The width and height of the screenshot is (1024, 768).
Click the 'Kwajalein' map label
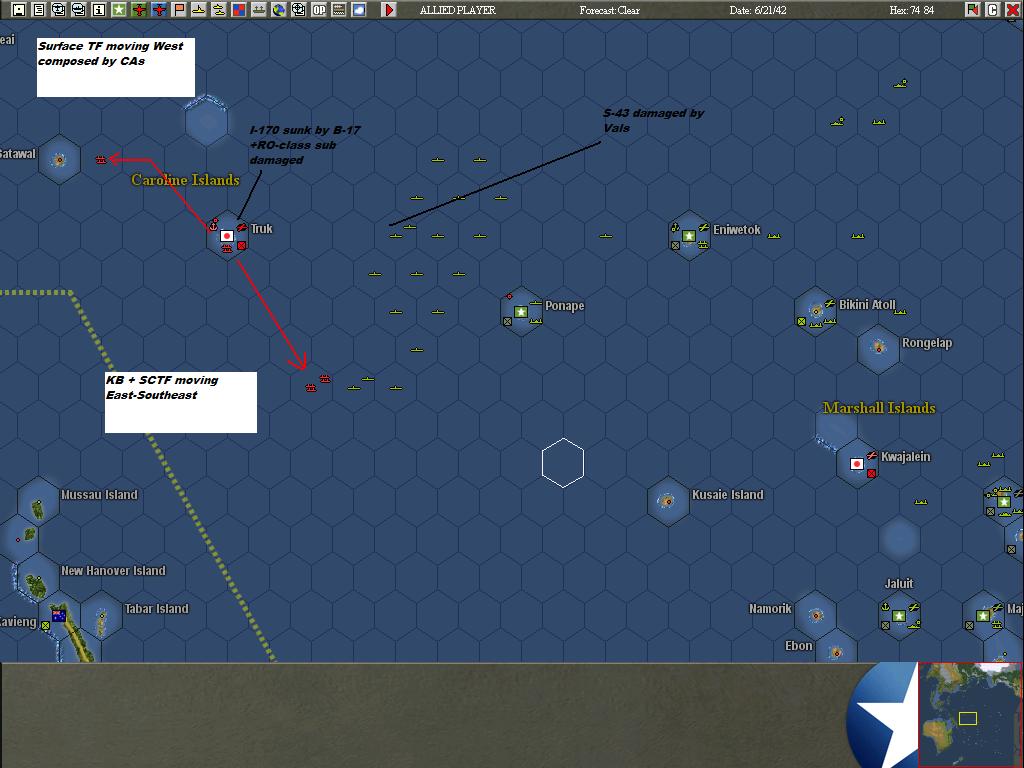click(x=905, y=456)
